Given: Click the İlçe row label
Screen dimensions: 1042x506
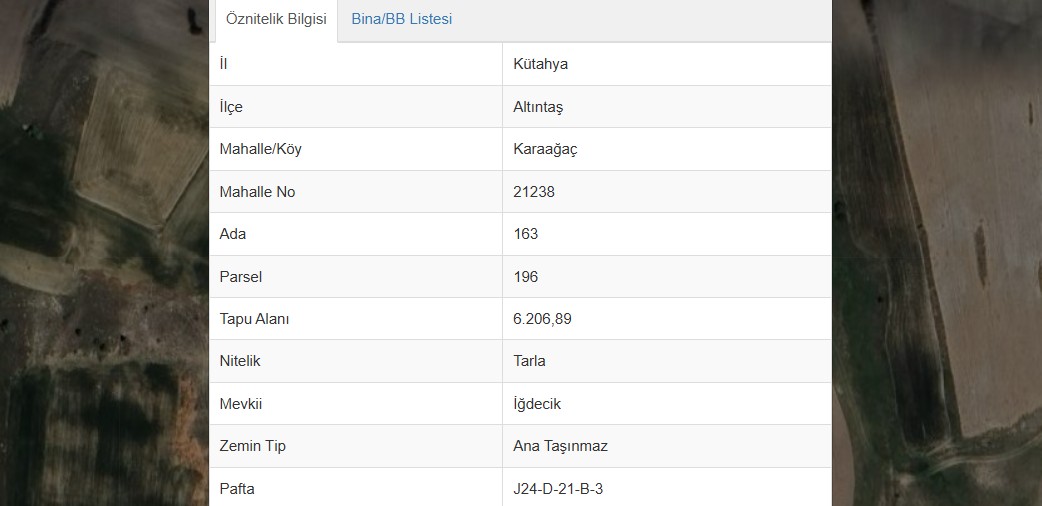Looking at the screenshot, I should (x=231, y=107).
